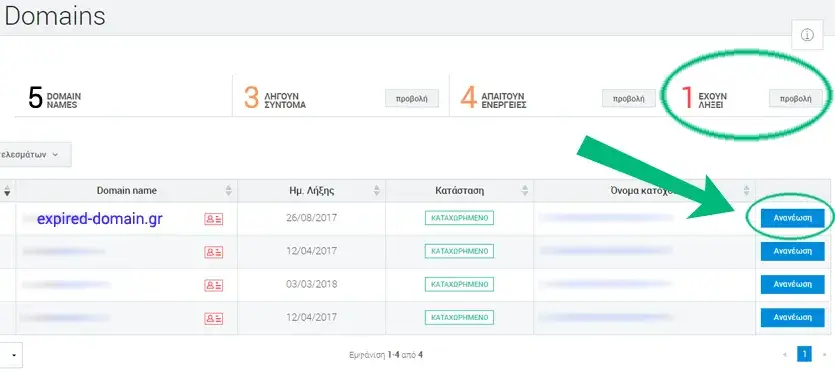View expired domains via ΕΧΟΥΝ ΛΗΞΕΙ προβολή

[796, 99]
